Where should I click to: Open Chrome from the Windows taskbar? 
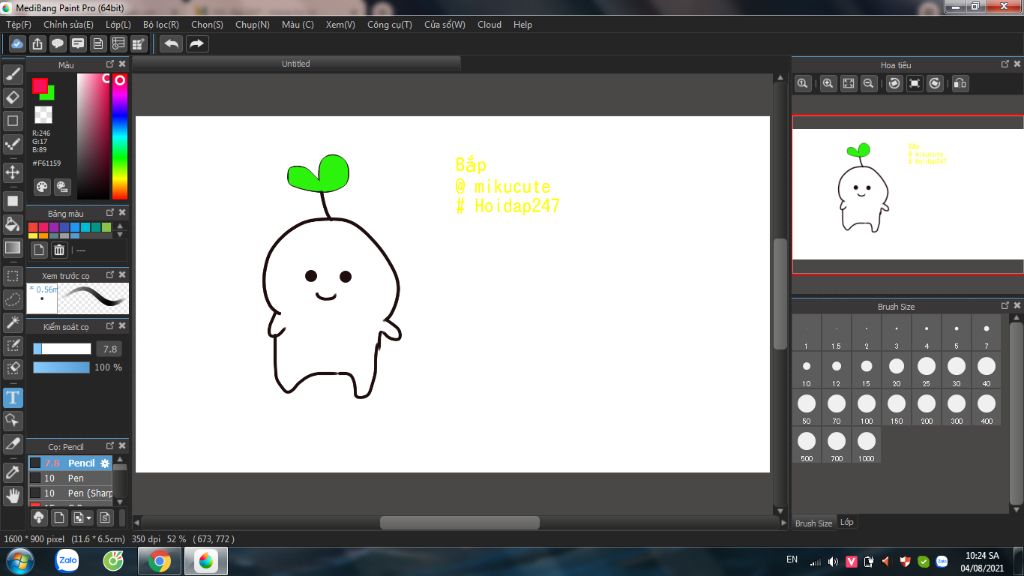tap(158, 561)
